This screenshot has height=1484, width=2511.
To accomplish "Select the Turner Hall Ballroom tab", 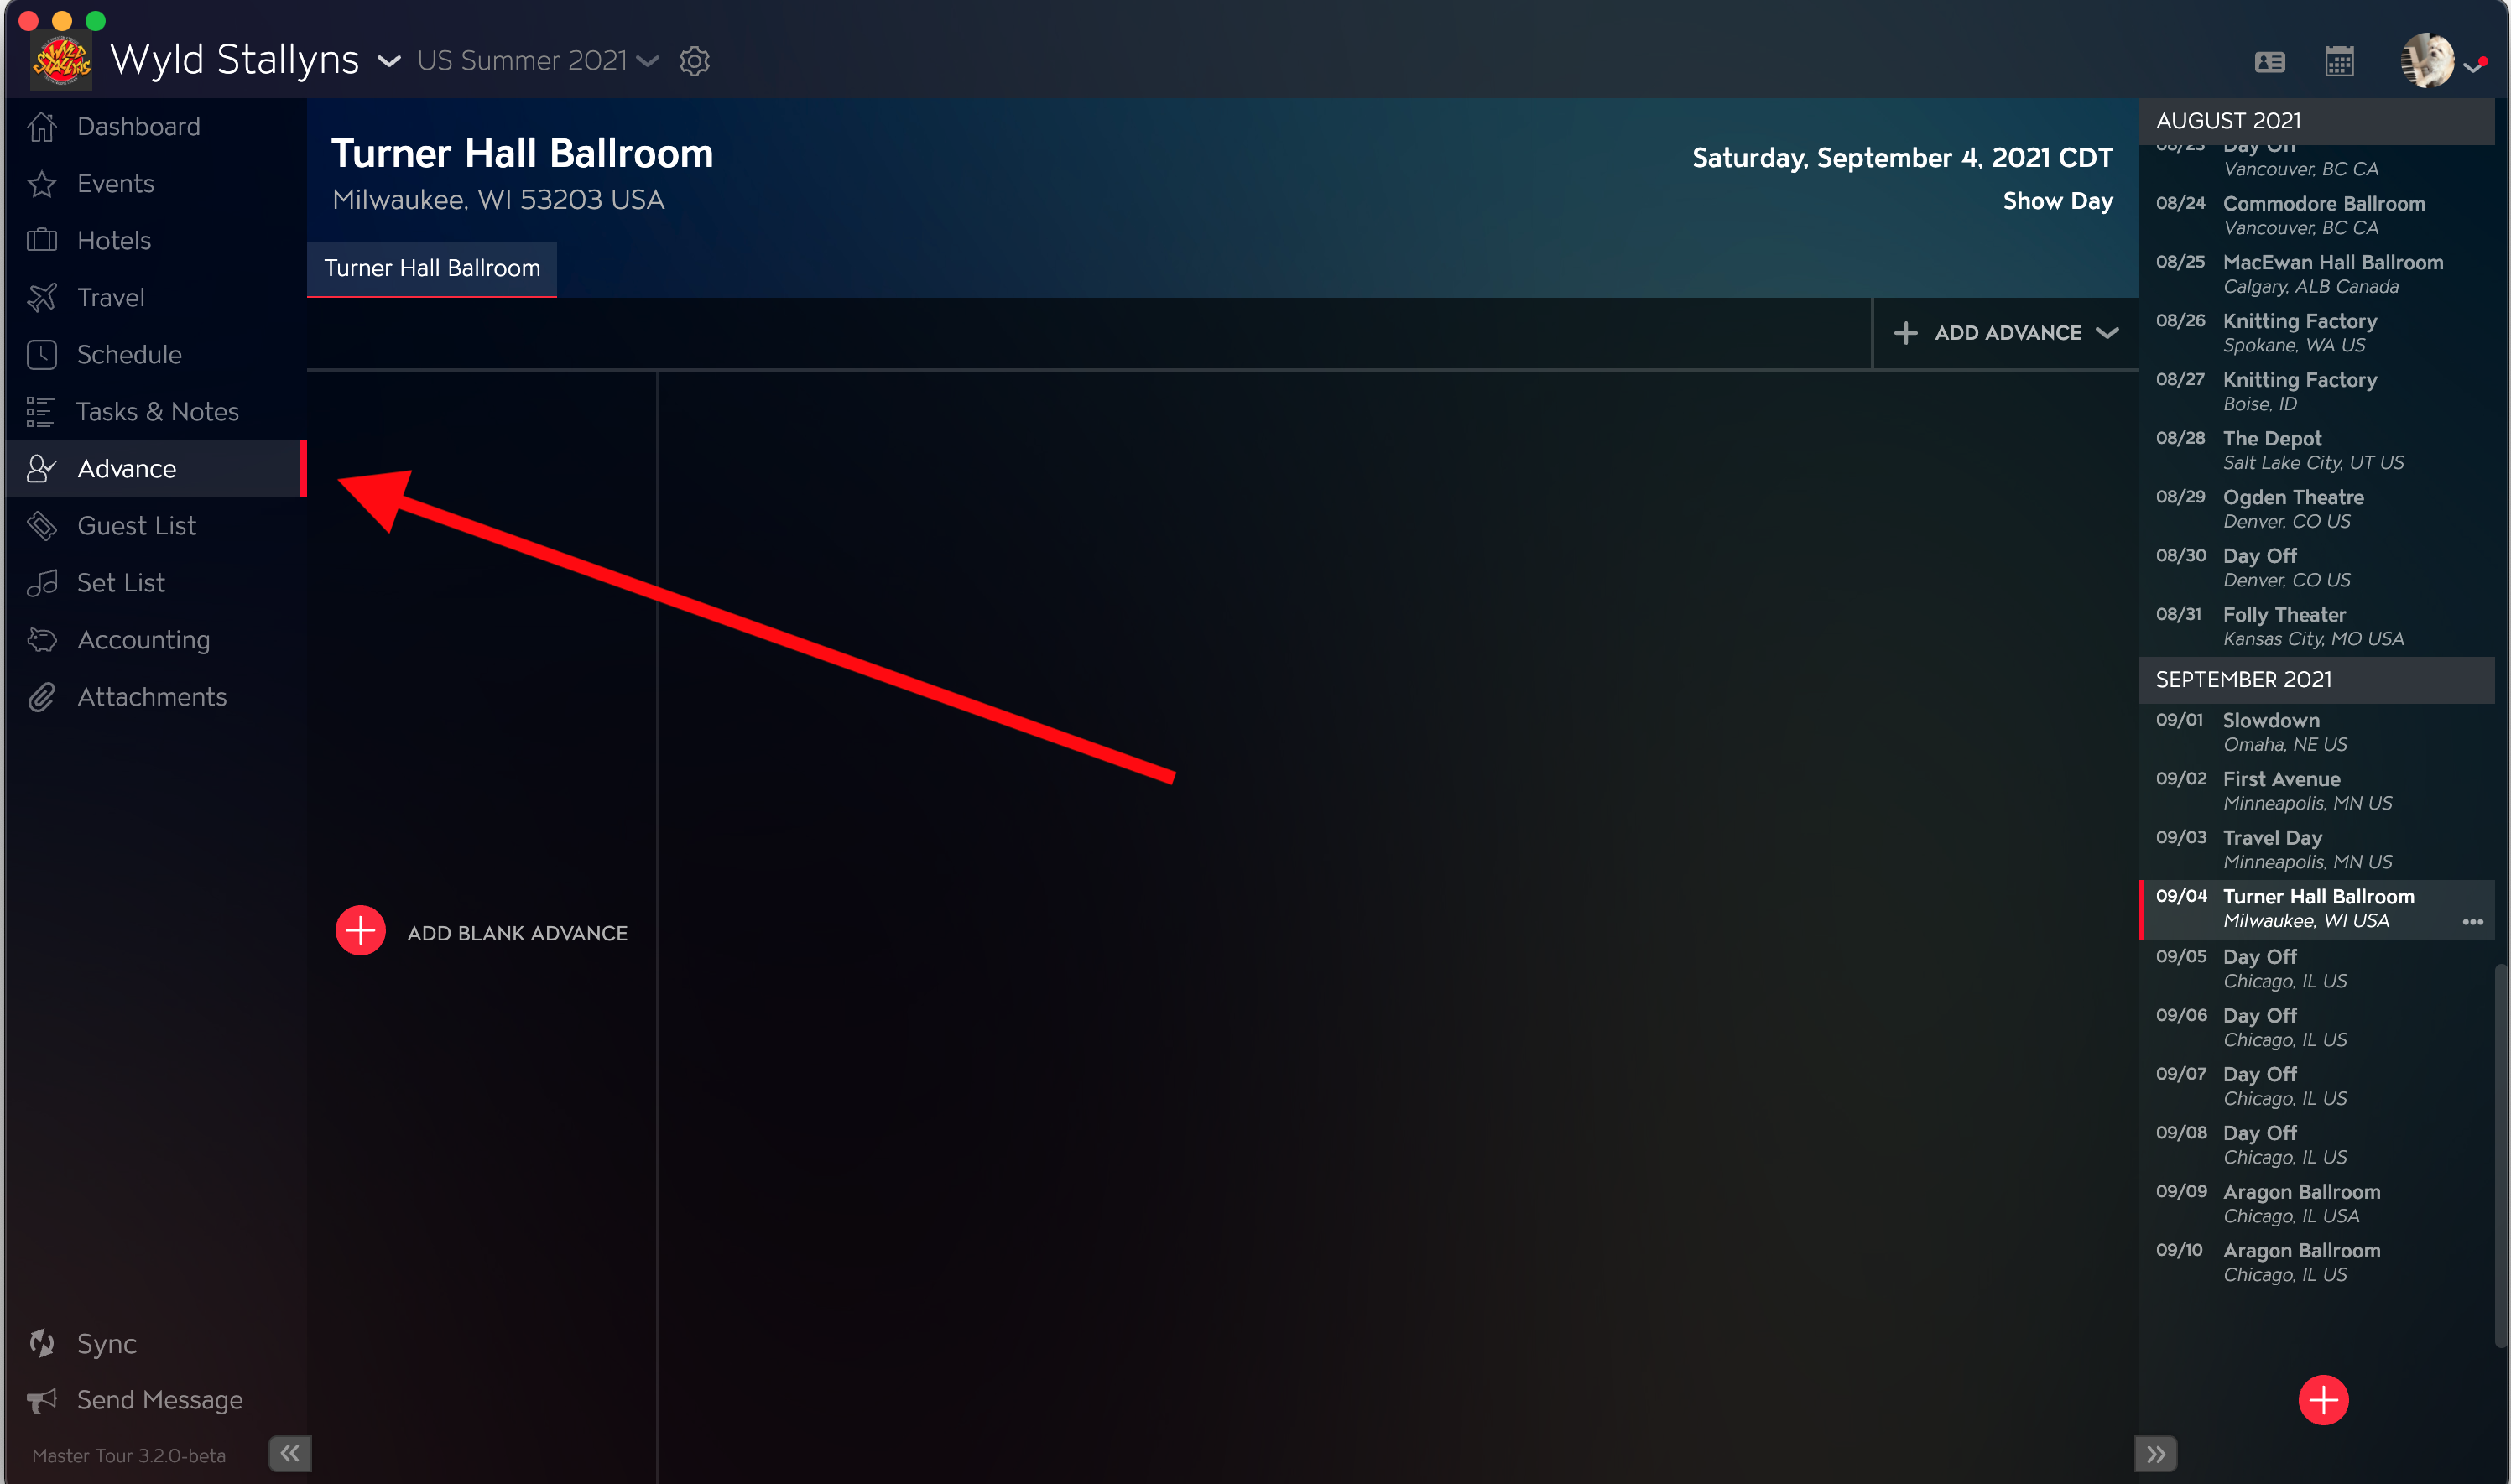I will [x=431, y=268].
